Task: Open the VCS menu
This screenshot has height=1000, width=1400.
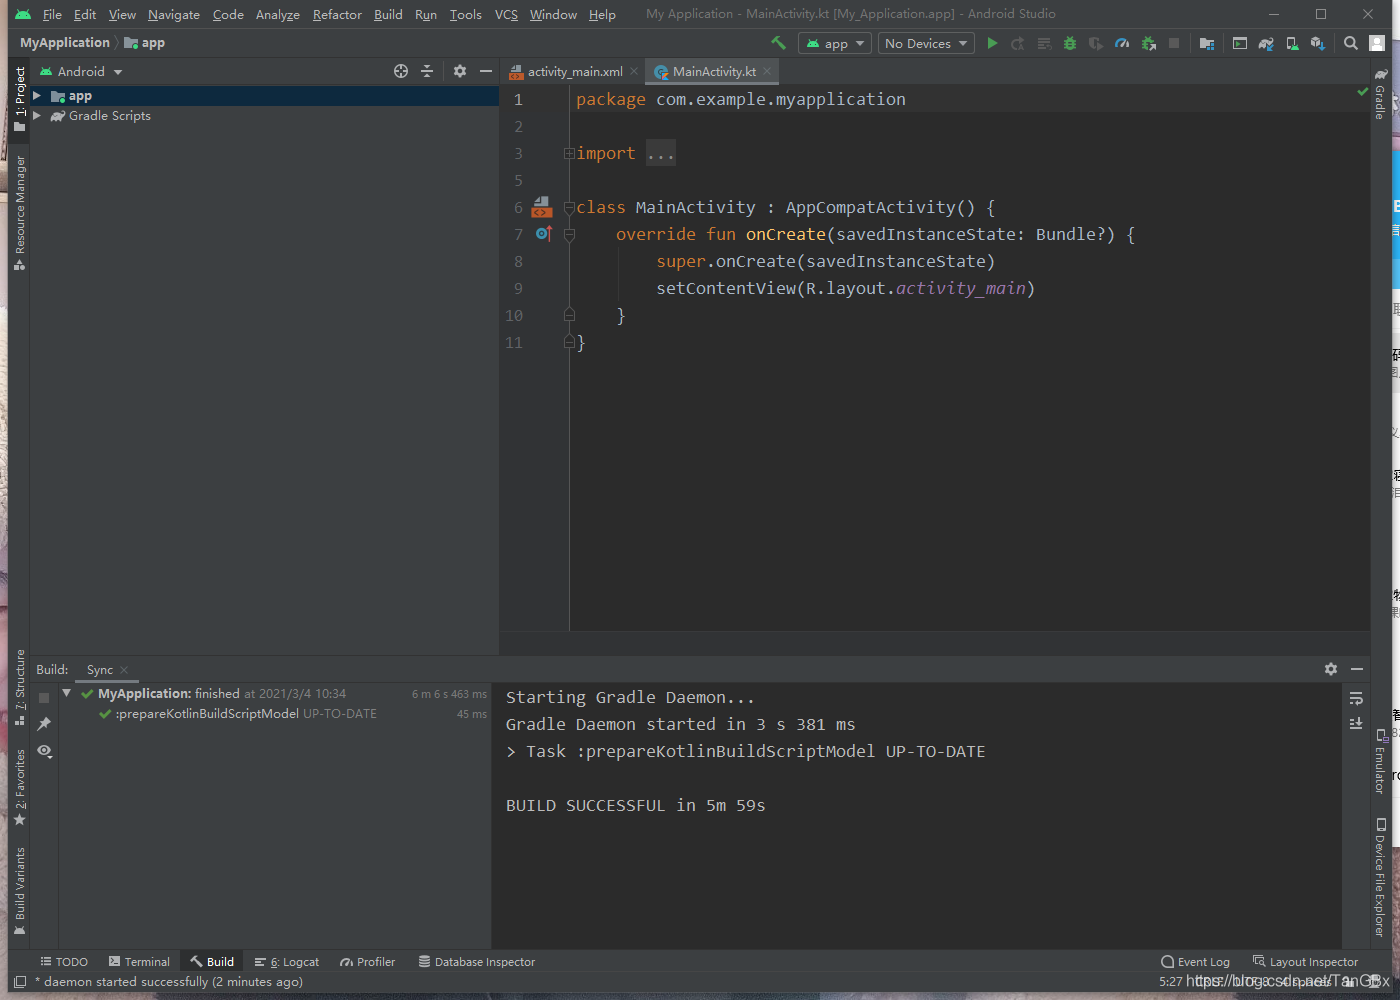Action: click(x=506, y=14)
